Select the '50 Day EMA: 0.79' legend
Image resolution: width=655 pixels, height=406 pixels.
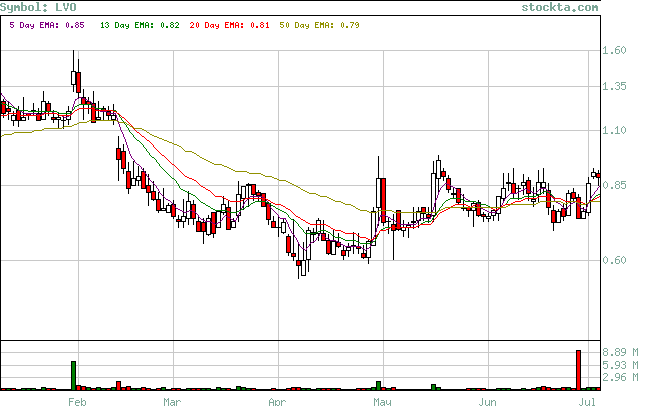coord(320,25)
